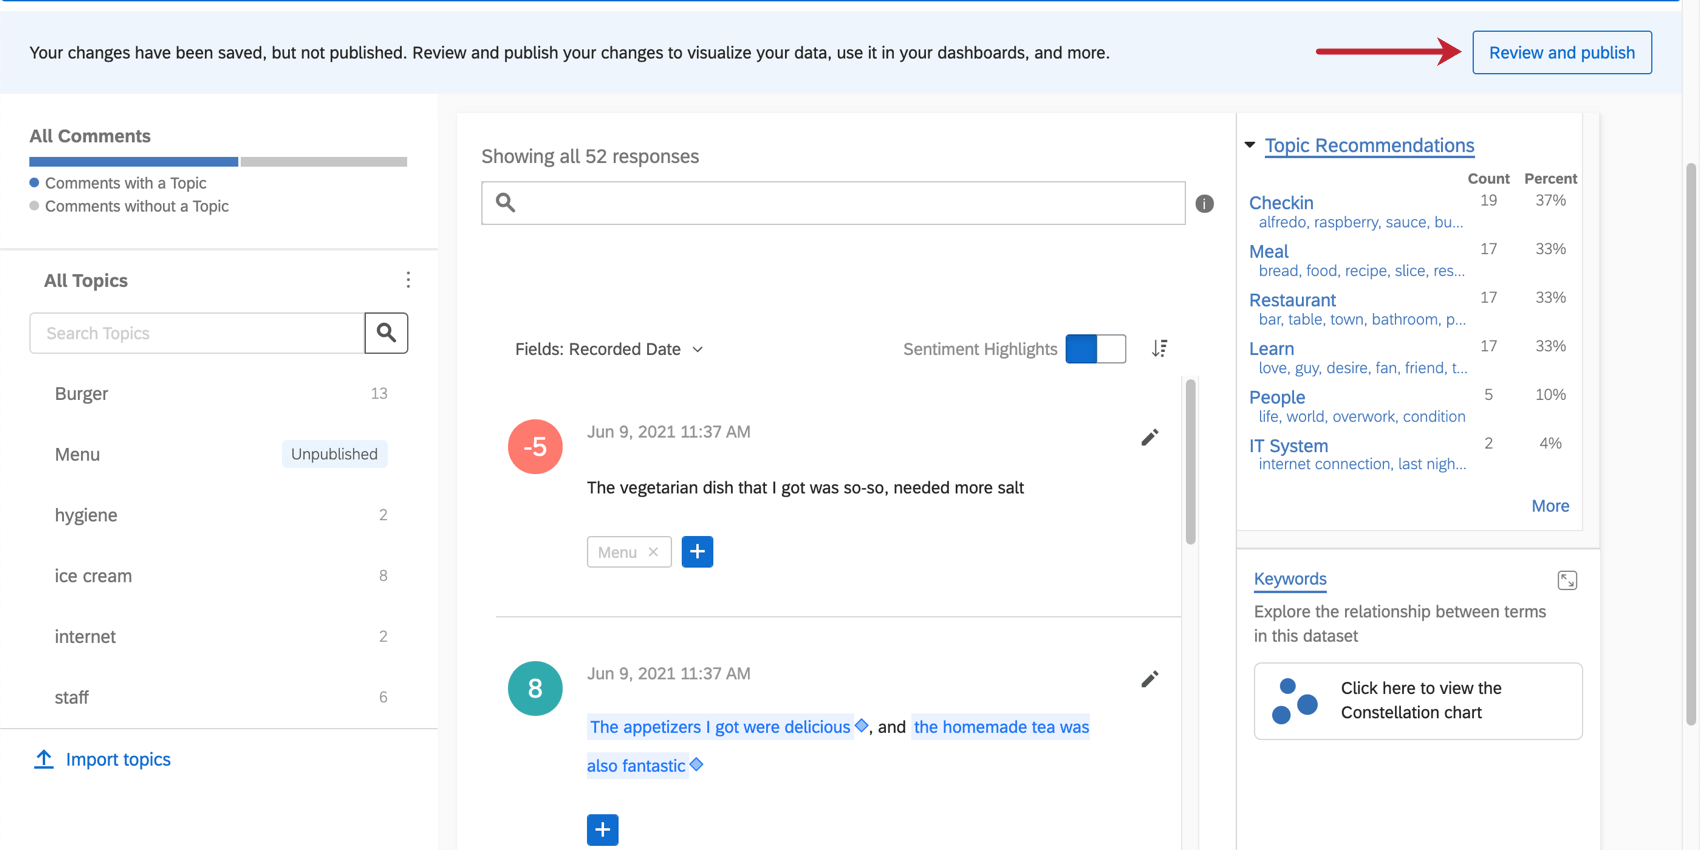Click the Search Topics magnifier button
The width and height of the screenshot is (1700, 850).
(386, 333)
